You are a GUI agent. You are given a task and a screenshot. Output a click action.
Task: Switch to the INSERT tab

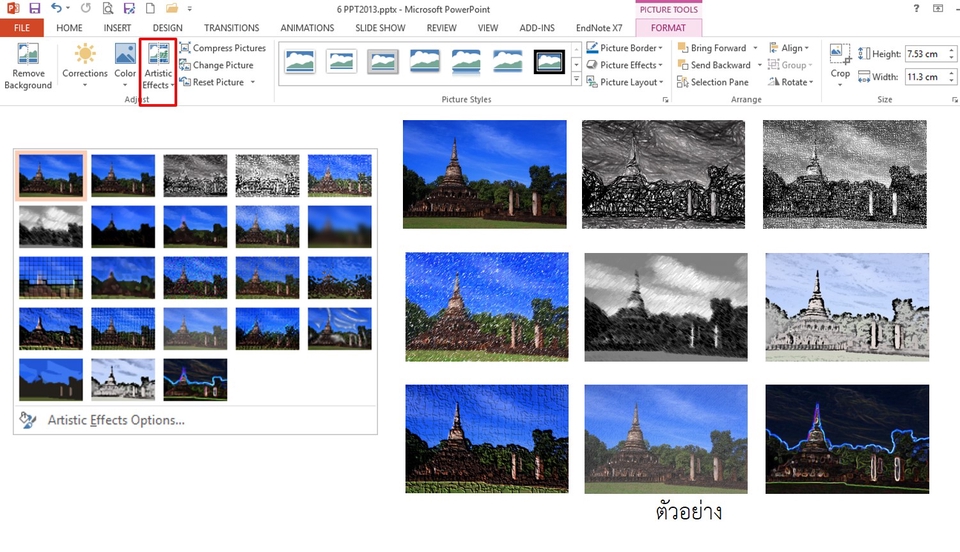(117, 28)
